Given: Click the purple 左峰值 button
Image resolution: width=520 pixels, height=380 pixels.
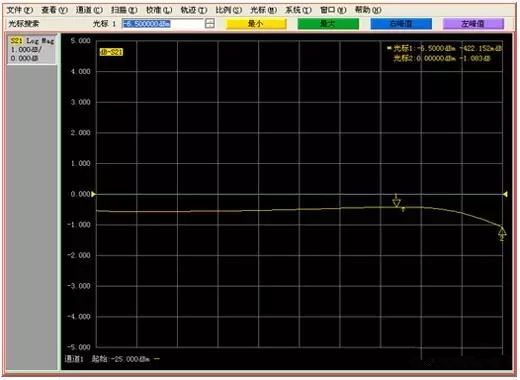Looking at the screenshot, I should click(x=473, y=24).
